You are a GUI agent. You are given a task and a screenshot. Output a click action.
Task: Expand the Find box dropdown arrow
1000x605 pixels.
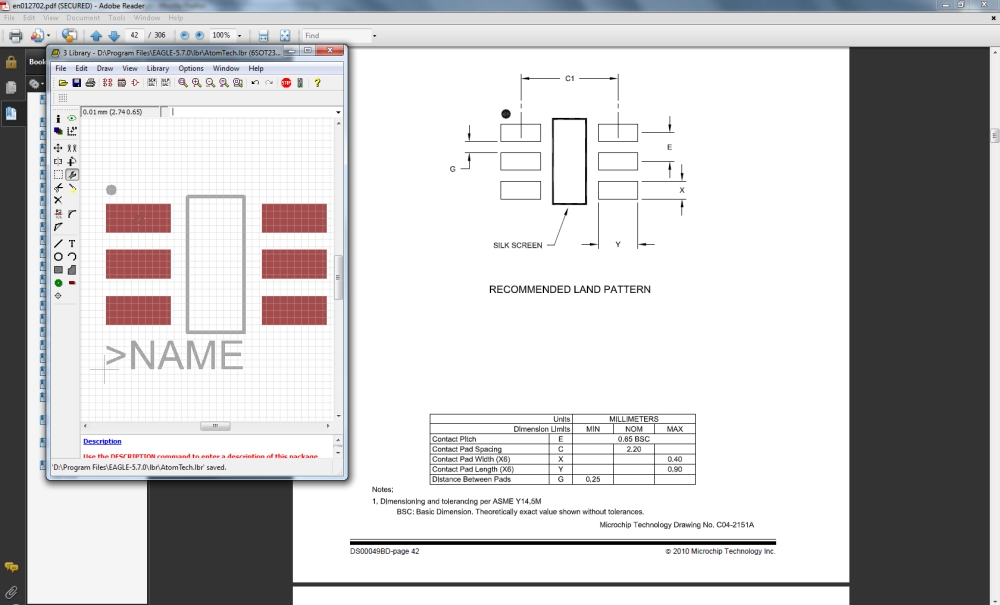coord(374,36)
